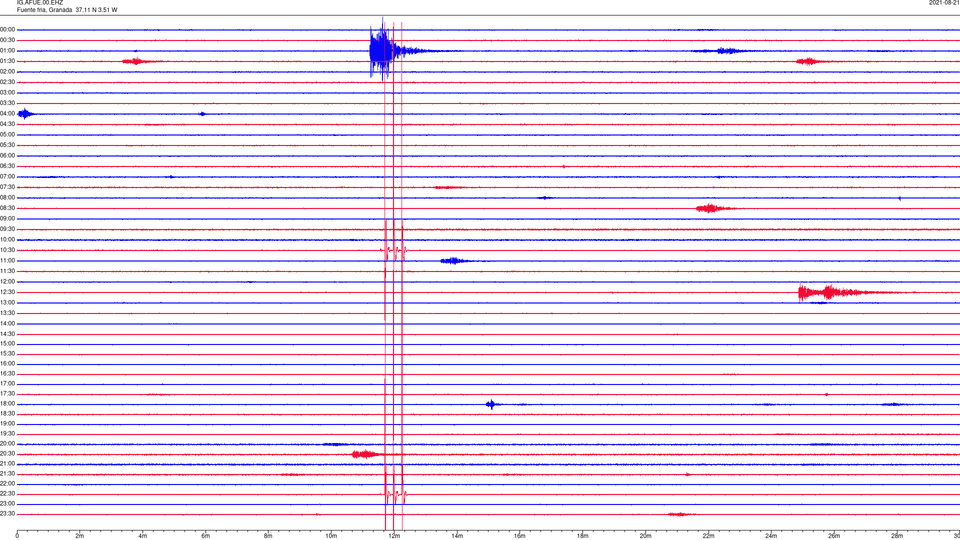Click the 28m tick on the minute axis

[x=897, y=536]
